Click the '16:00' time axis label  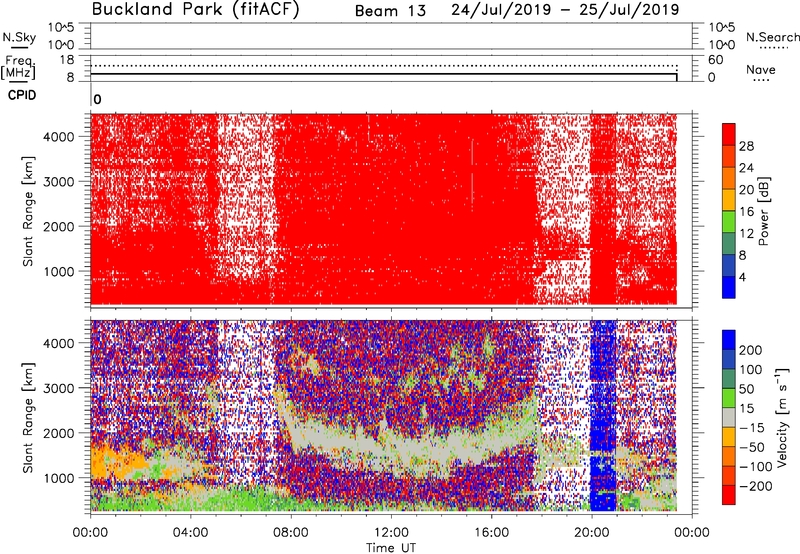click(491, 533)
